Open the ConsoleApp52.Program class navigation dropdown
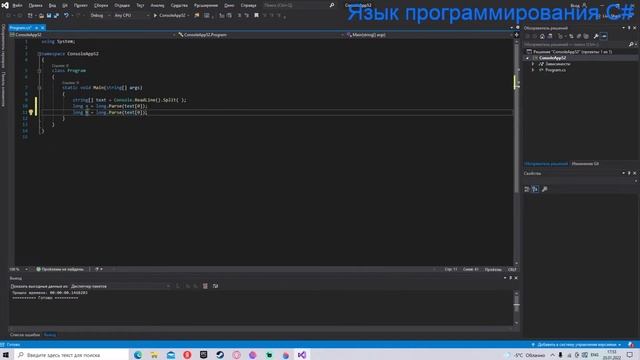 (260, 35)
